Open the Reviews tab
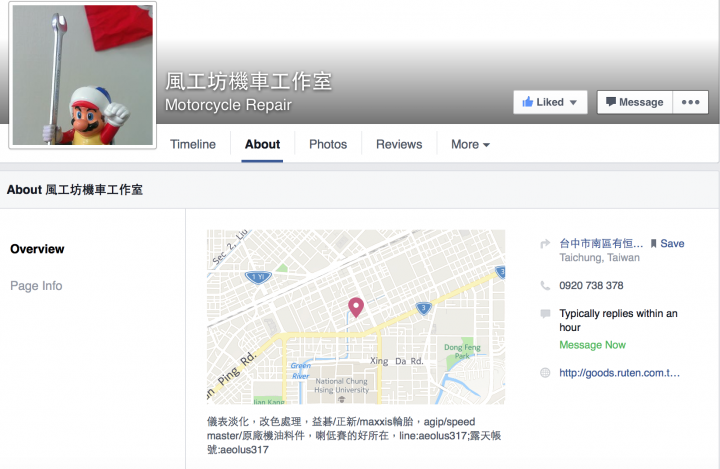720x469 pixels. click(x=399, y=144)
